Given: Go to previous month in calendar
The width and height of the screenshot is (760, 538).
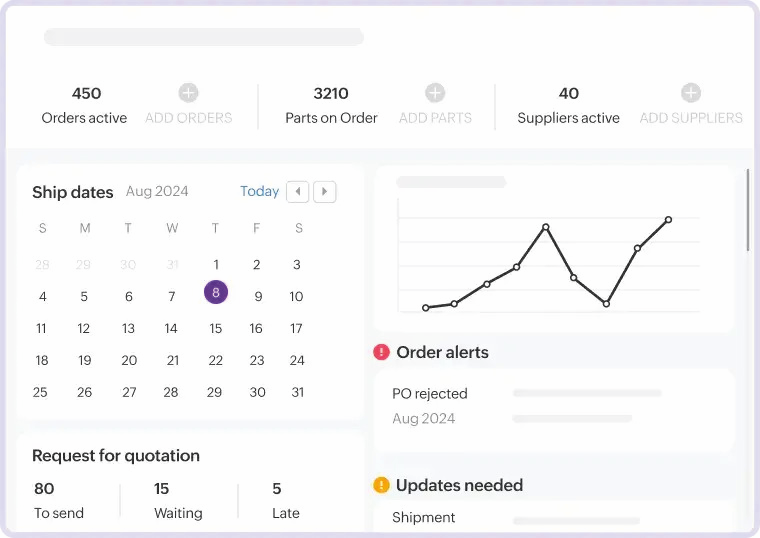Looking at the screenshot, I should click(297, 192).
